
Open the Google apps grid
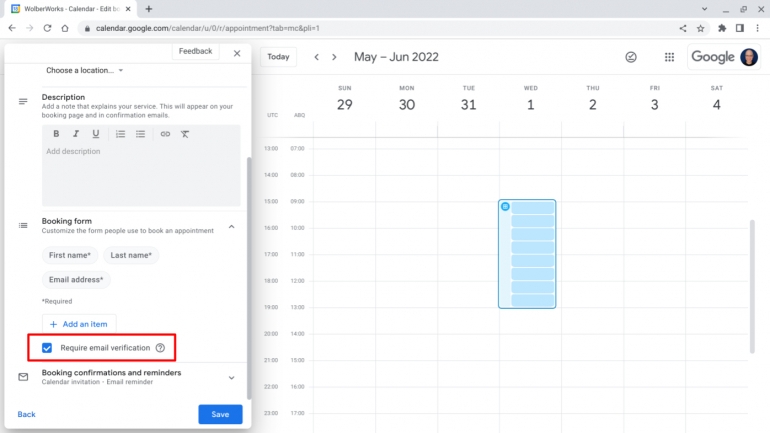tap(669, 57)
